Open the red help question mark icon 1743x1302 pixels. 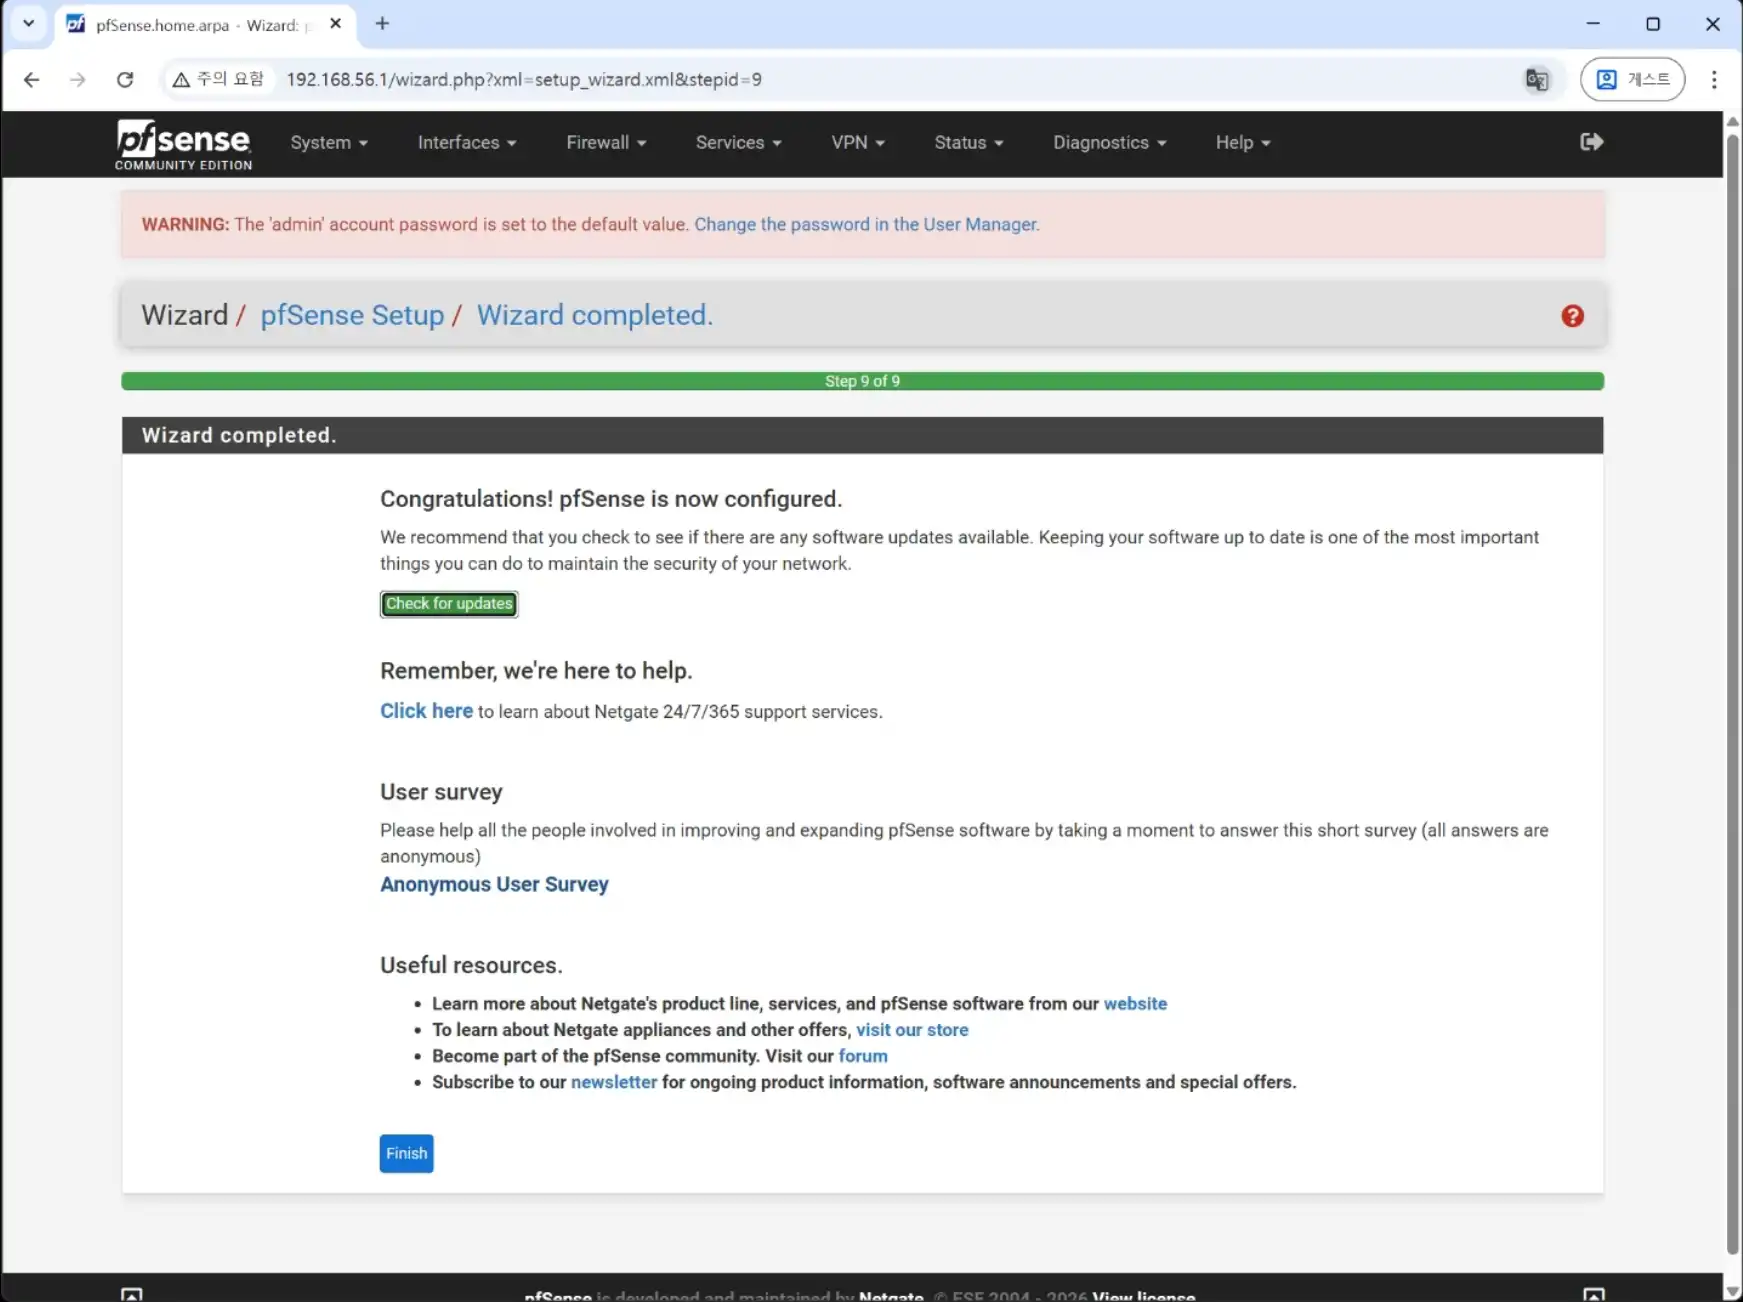1572,316
